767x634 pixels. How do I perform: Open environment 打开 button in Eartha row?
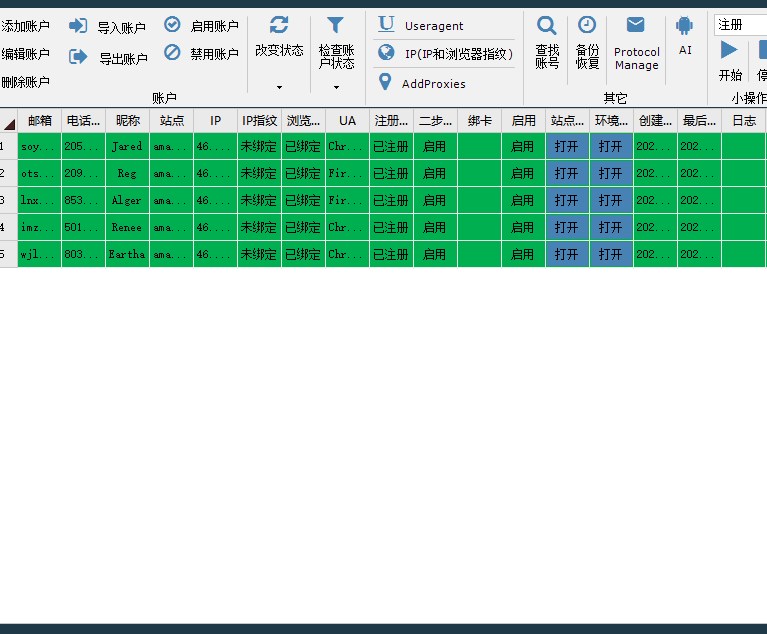(611, 254)
